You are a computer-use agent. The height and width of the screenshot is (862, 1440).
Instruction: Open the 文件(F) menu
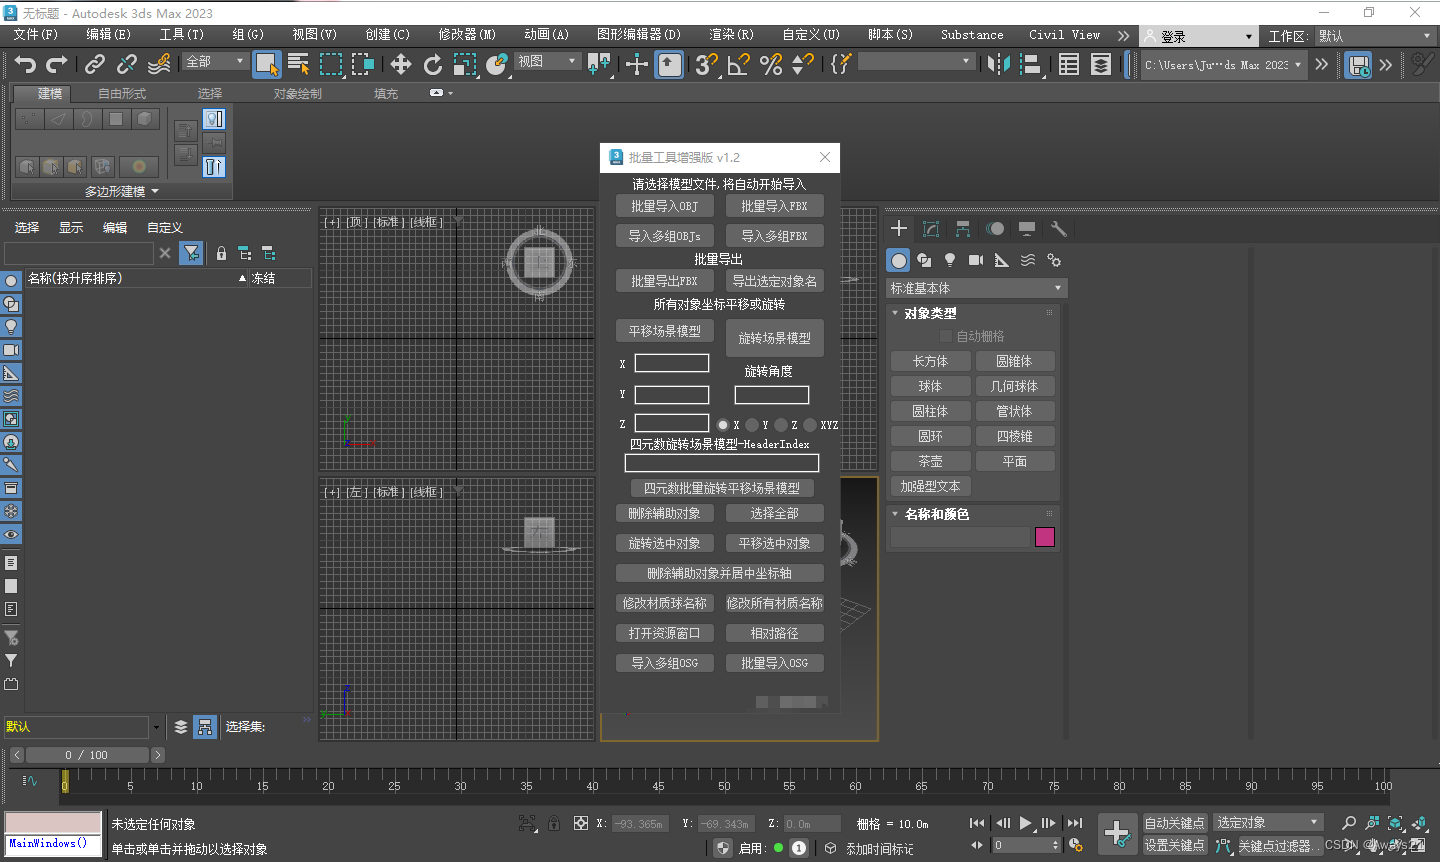36,34
